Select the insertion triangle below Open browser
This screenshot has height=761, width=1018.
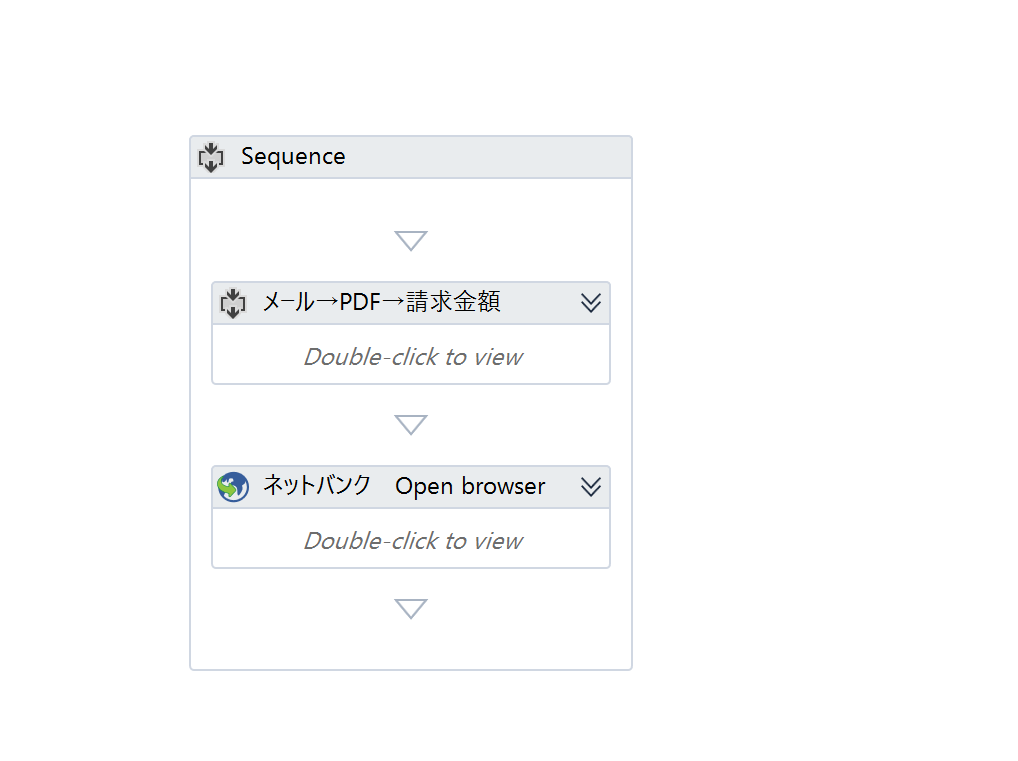411,608
